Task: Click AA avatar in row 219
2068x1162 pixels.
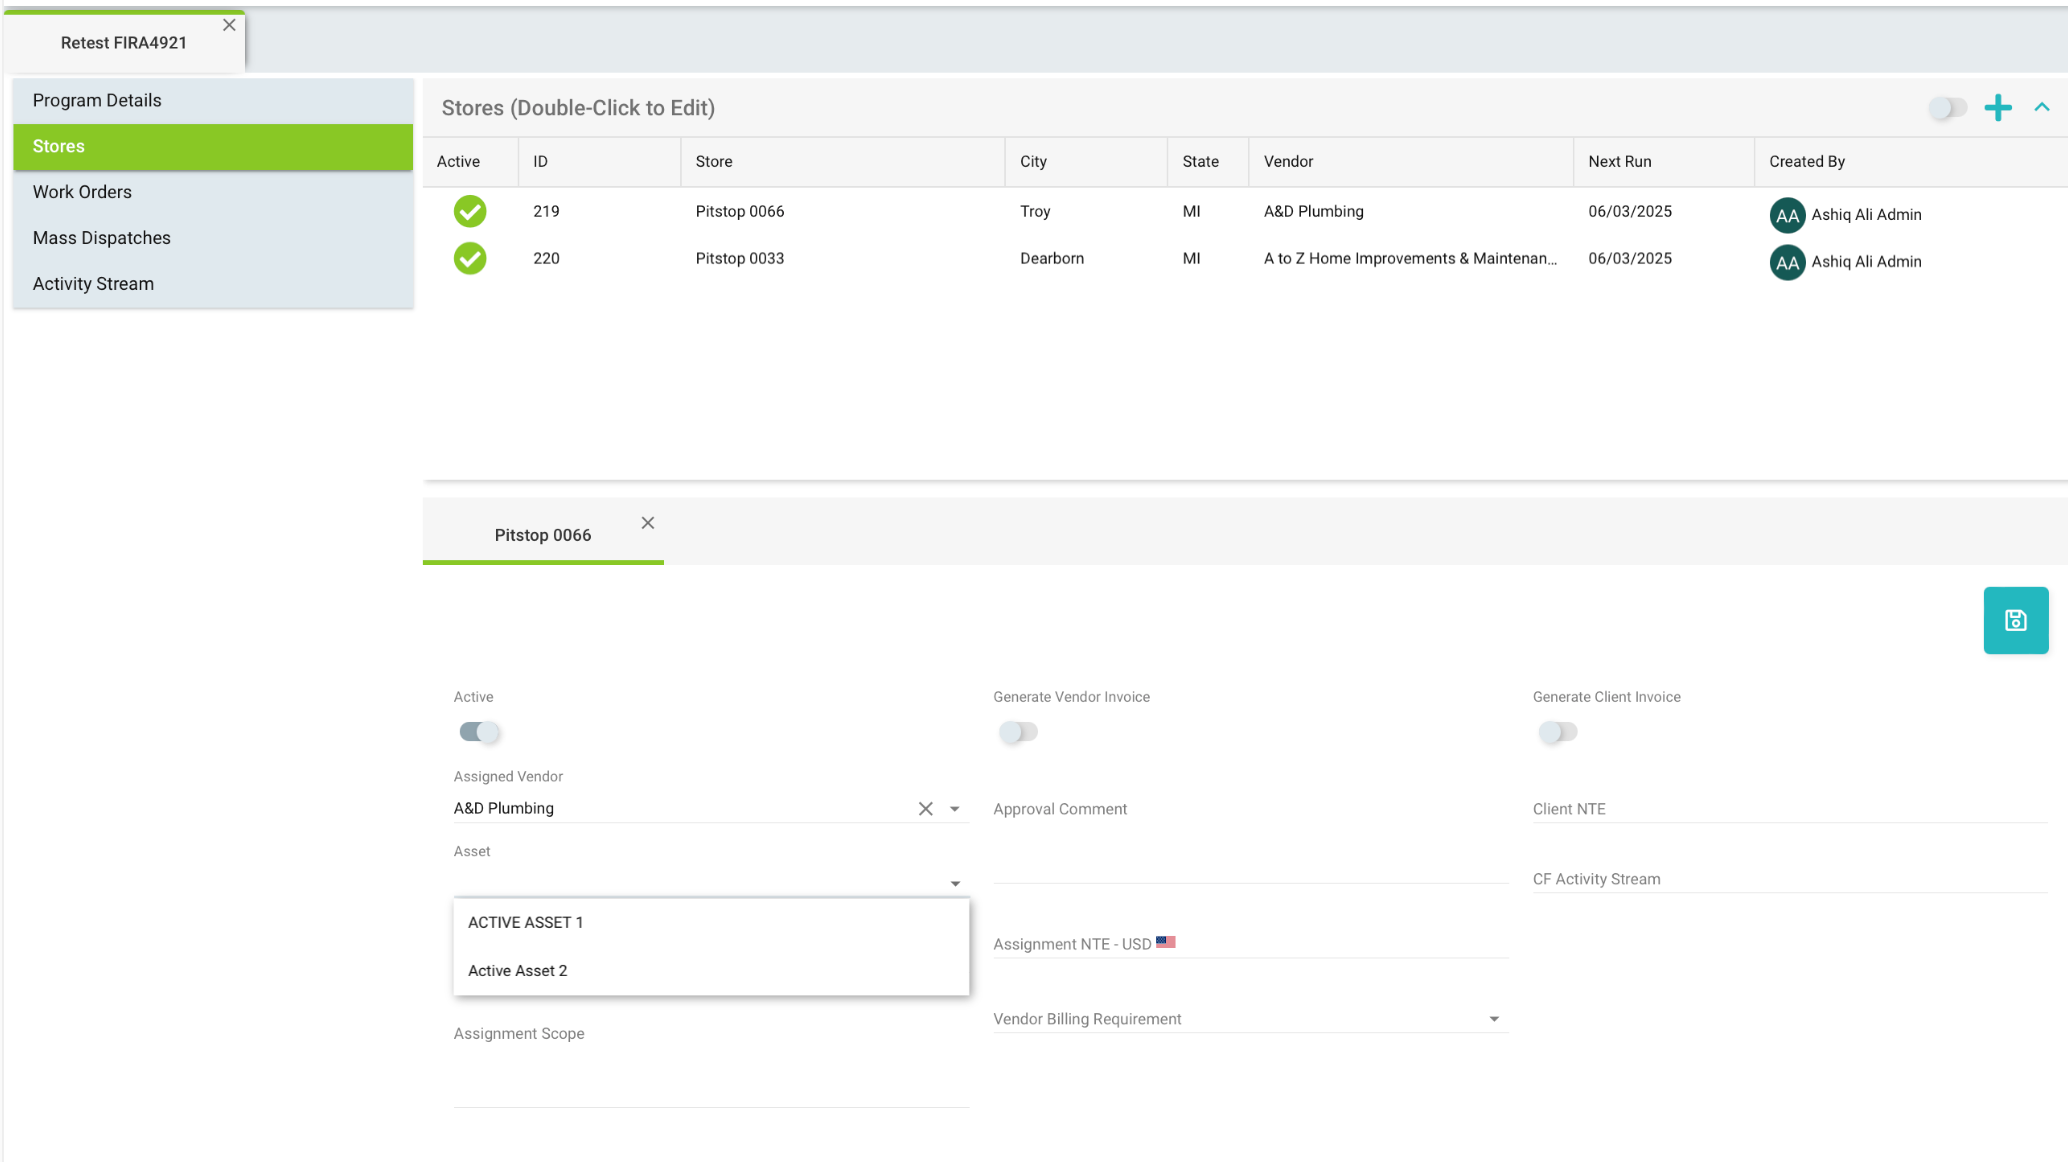Action: (x=1787, y=215)
